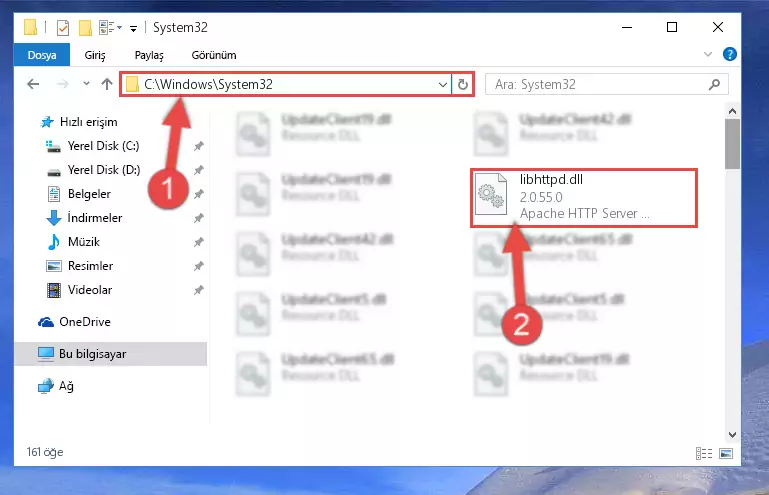Click the libhttpd.dll gear file icon
This screenshot has height=495, width=769.
tap(491, 194)
